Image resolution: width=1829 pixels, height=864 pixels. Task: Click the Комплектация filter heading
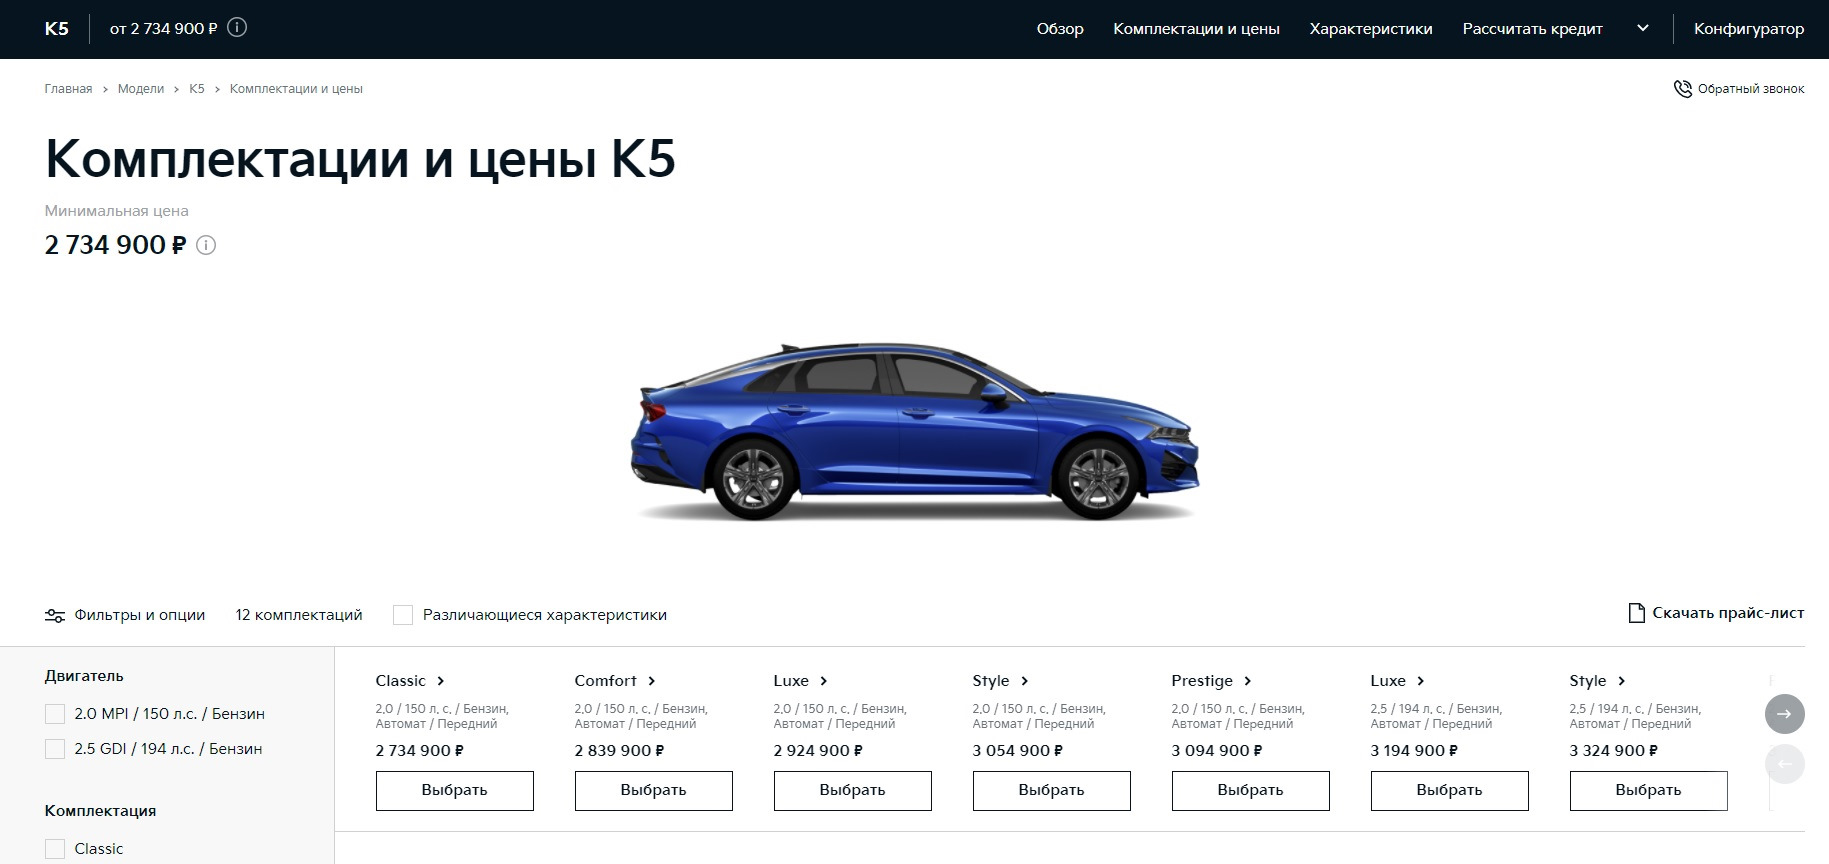point(100,811)
